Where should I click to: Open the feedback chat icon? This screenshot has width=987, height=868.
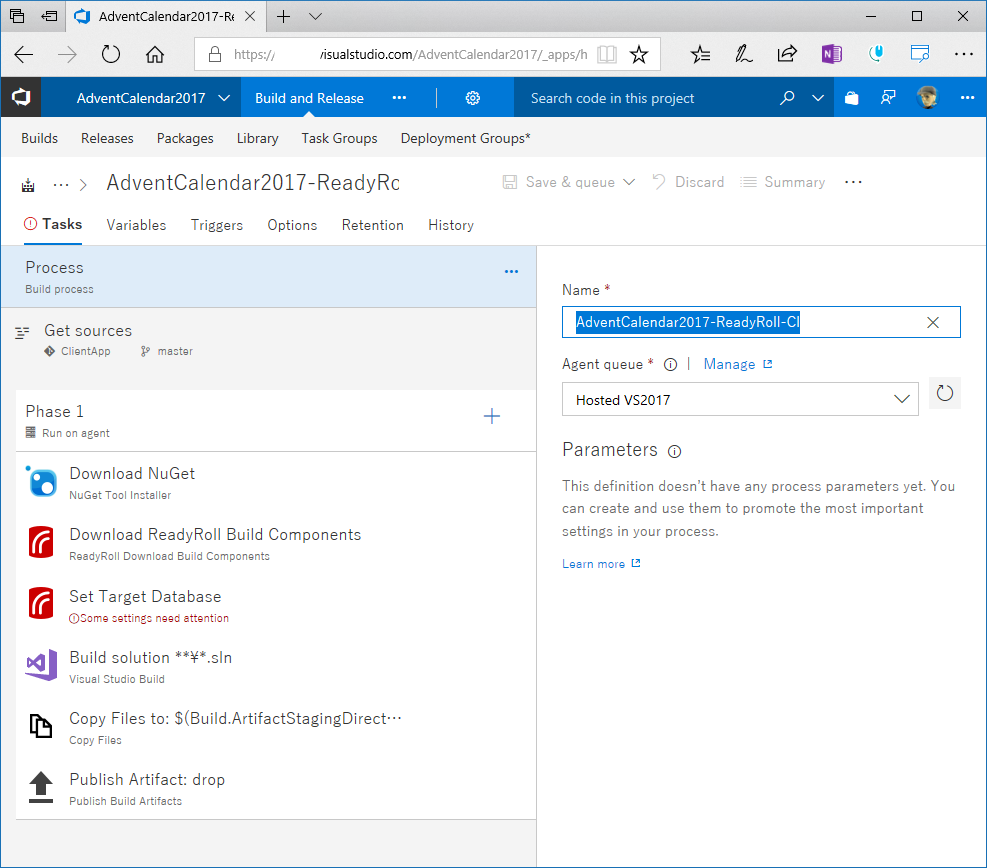[888, 98]
